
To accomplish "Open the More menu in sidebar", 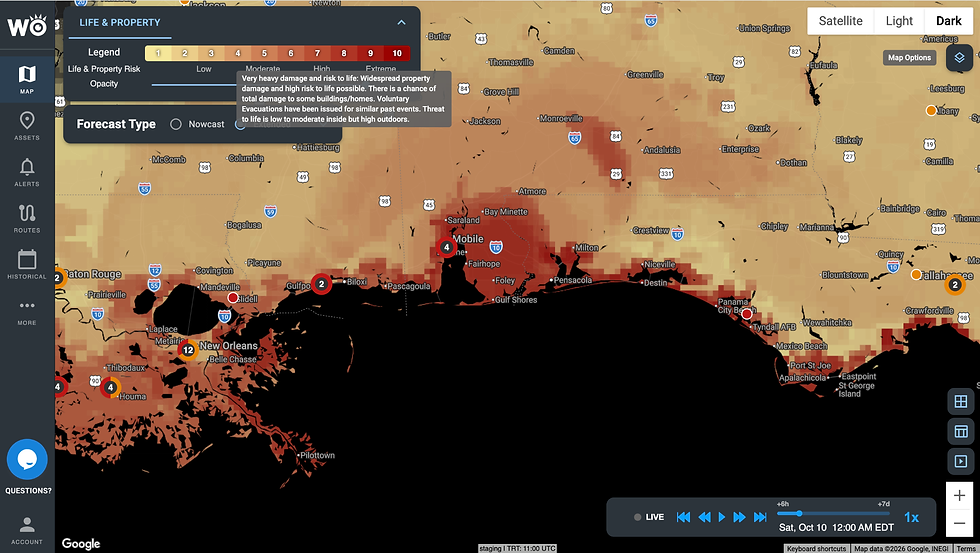I will pyautogui.click(x=27, y=312).
